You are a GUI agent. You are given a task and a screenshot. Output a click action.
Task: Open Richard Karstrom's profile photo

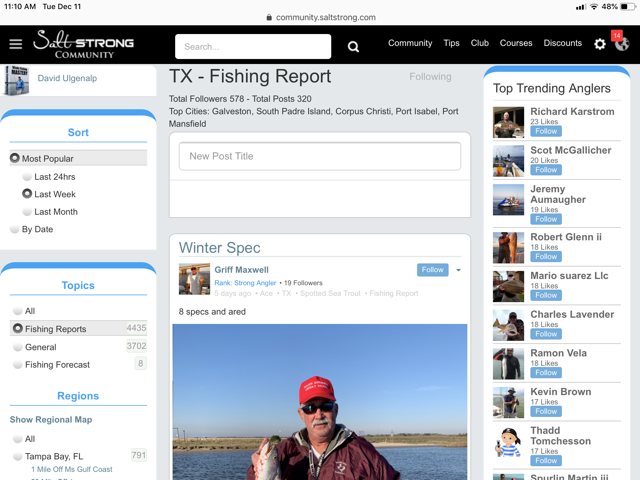508,122
